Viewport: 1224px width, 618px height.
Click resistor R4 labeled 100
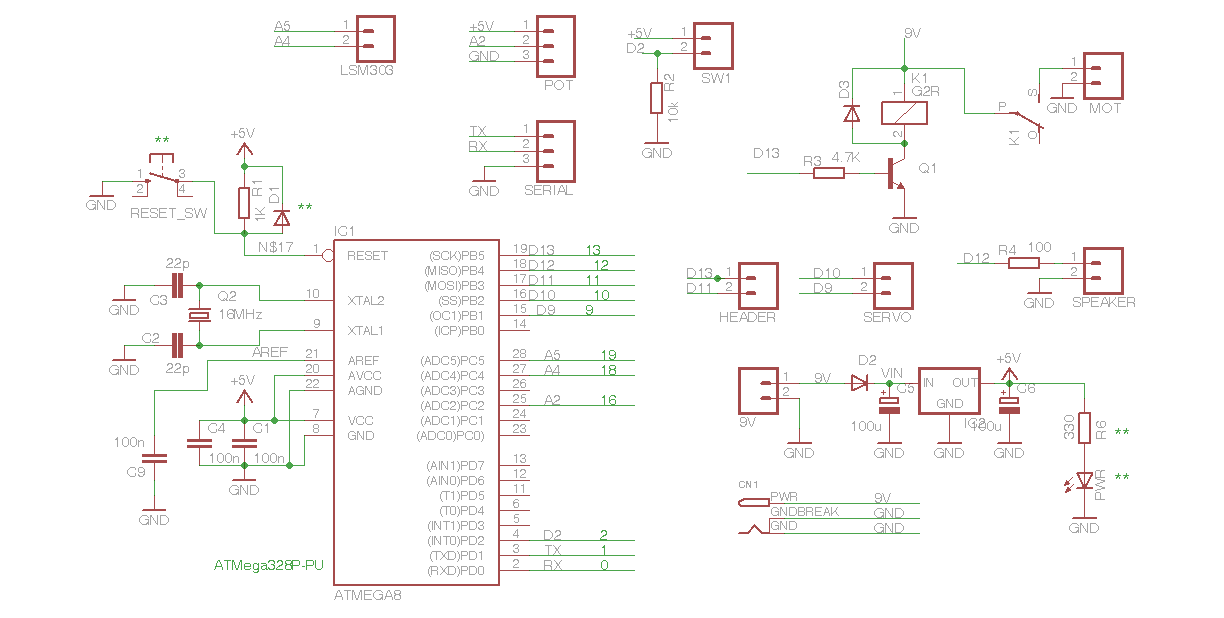point(1022,261)
